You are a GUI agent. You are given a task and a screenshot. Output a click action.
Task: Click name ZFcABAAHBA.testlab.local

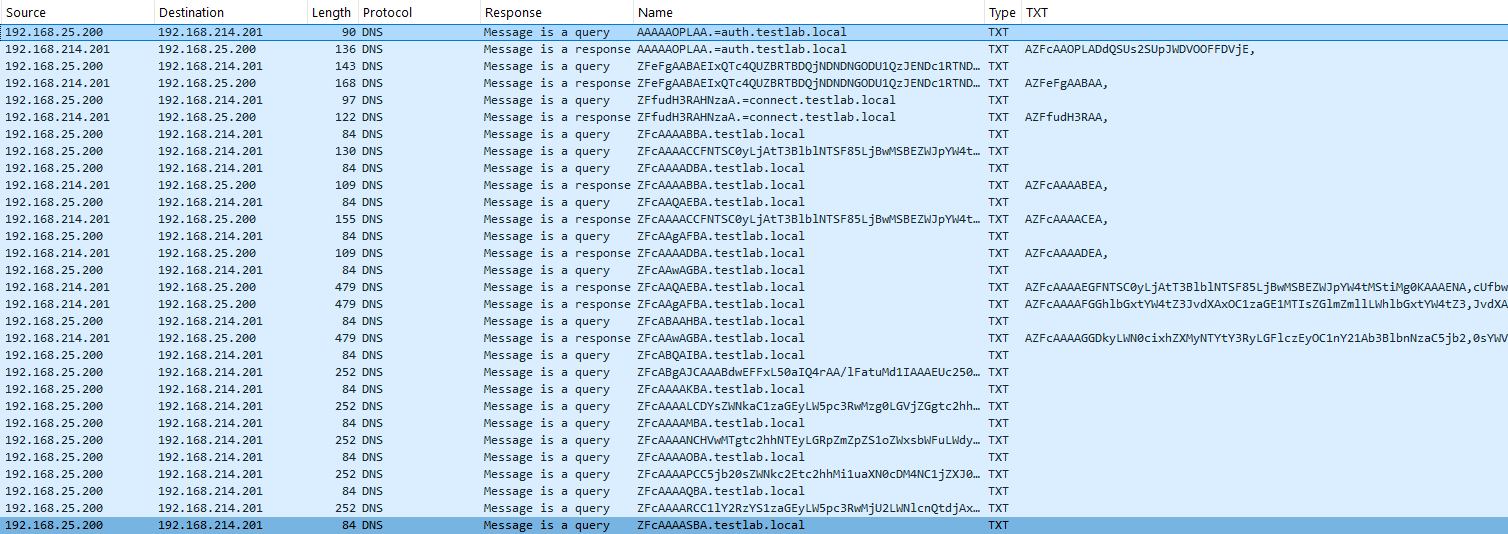(x=720, y=321)
